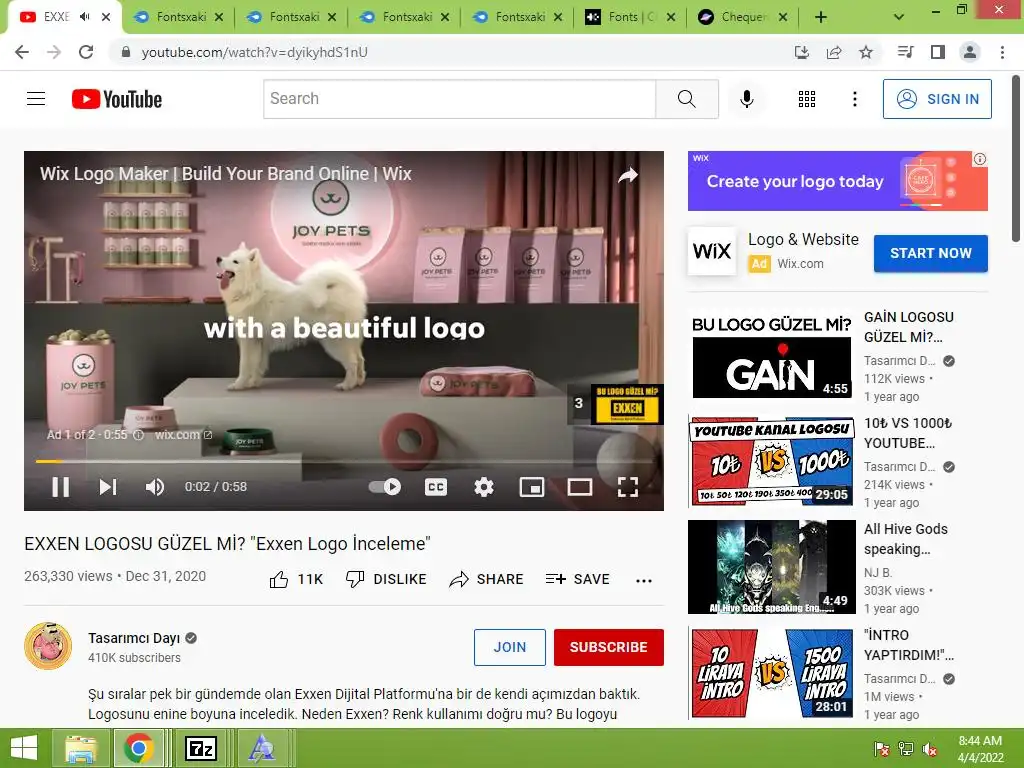Screen dimensions: 1024x768
Task: Open File Explorer from the taskbar
Action: coord(81,748)
